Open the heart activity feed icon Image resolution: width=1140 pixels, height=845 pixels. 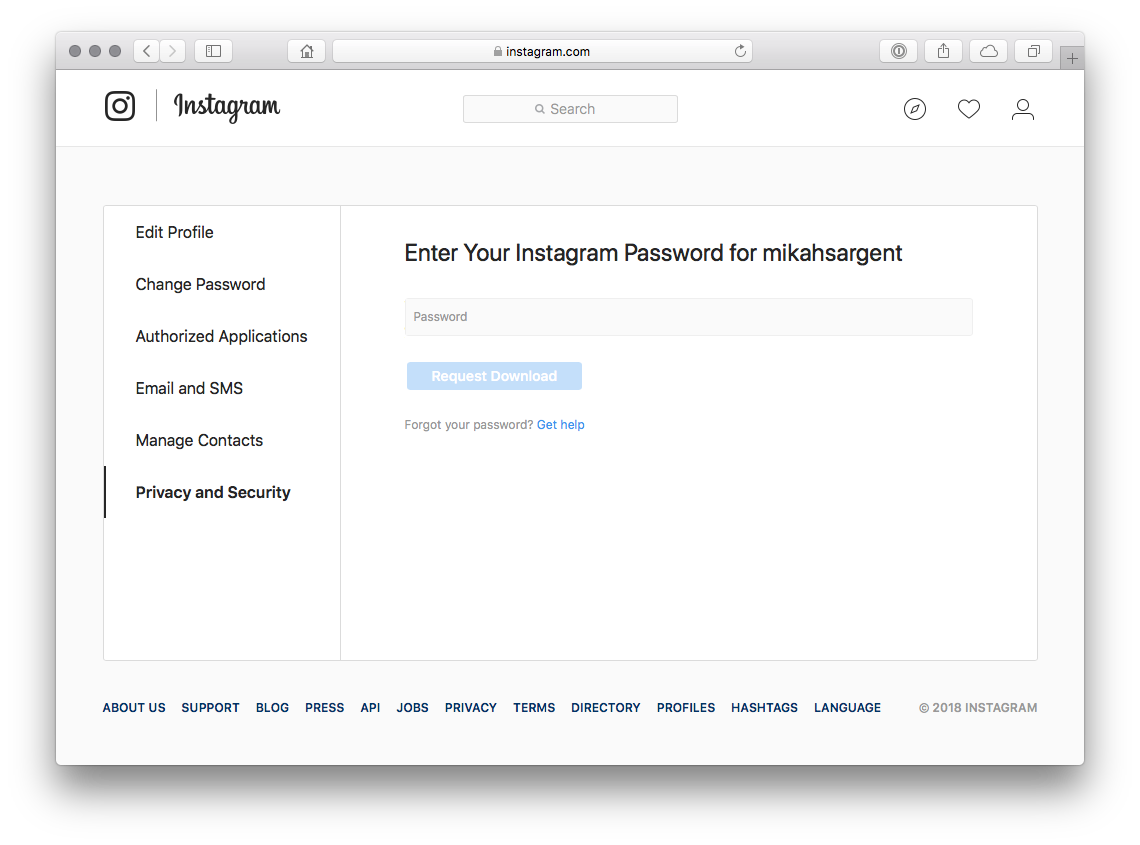click(x=969, y=109)
